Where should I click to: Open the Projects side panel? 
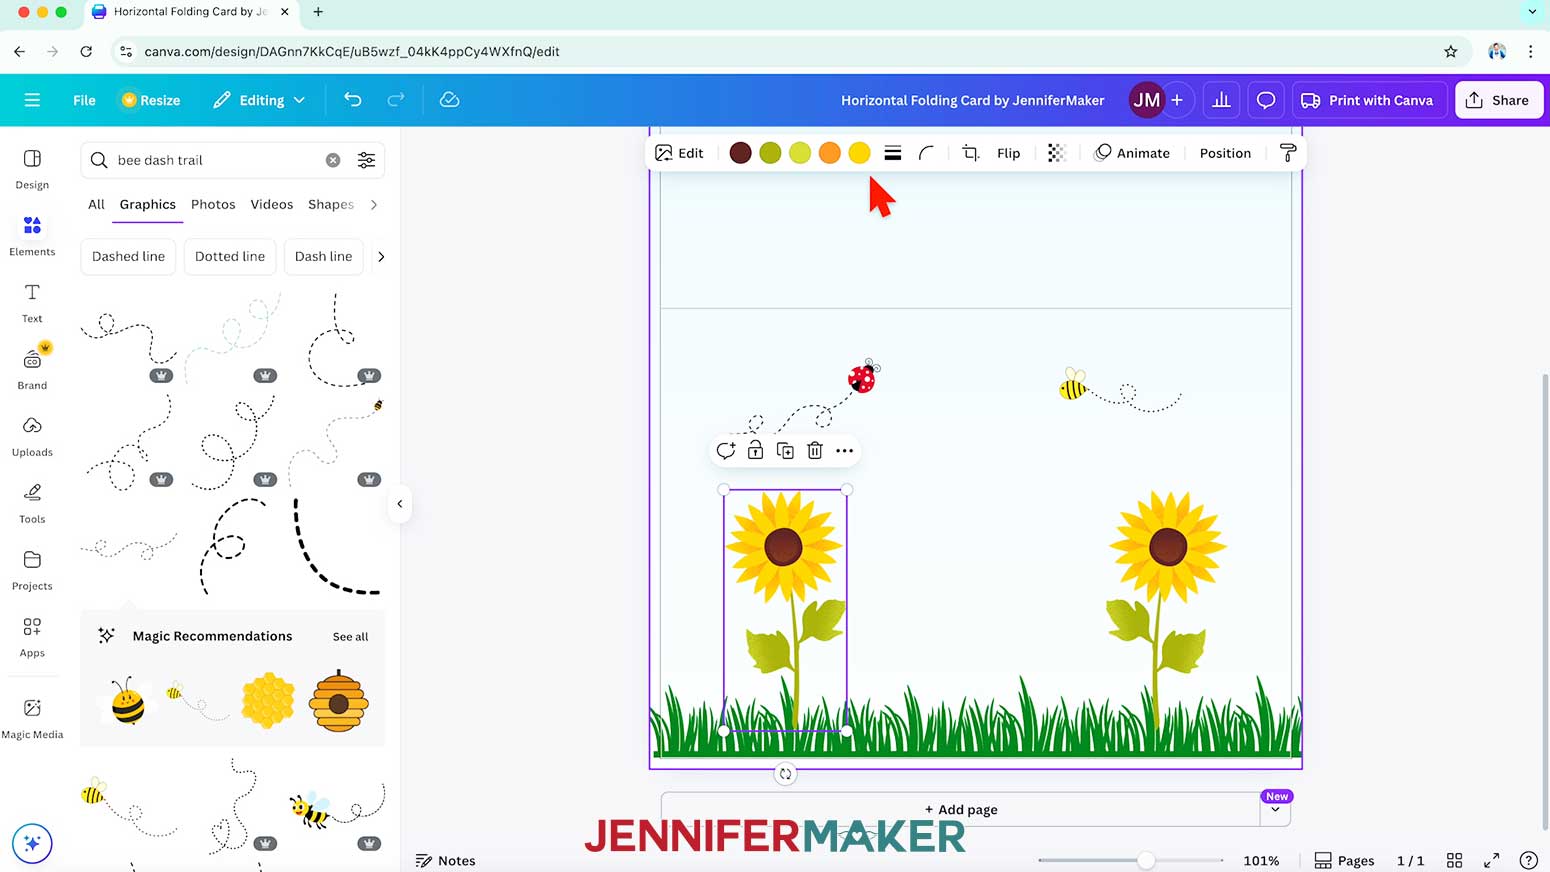[32, 570]
